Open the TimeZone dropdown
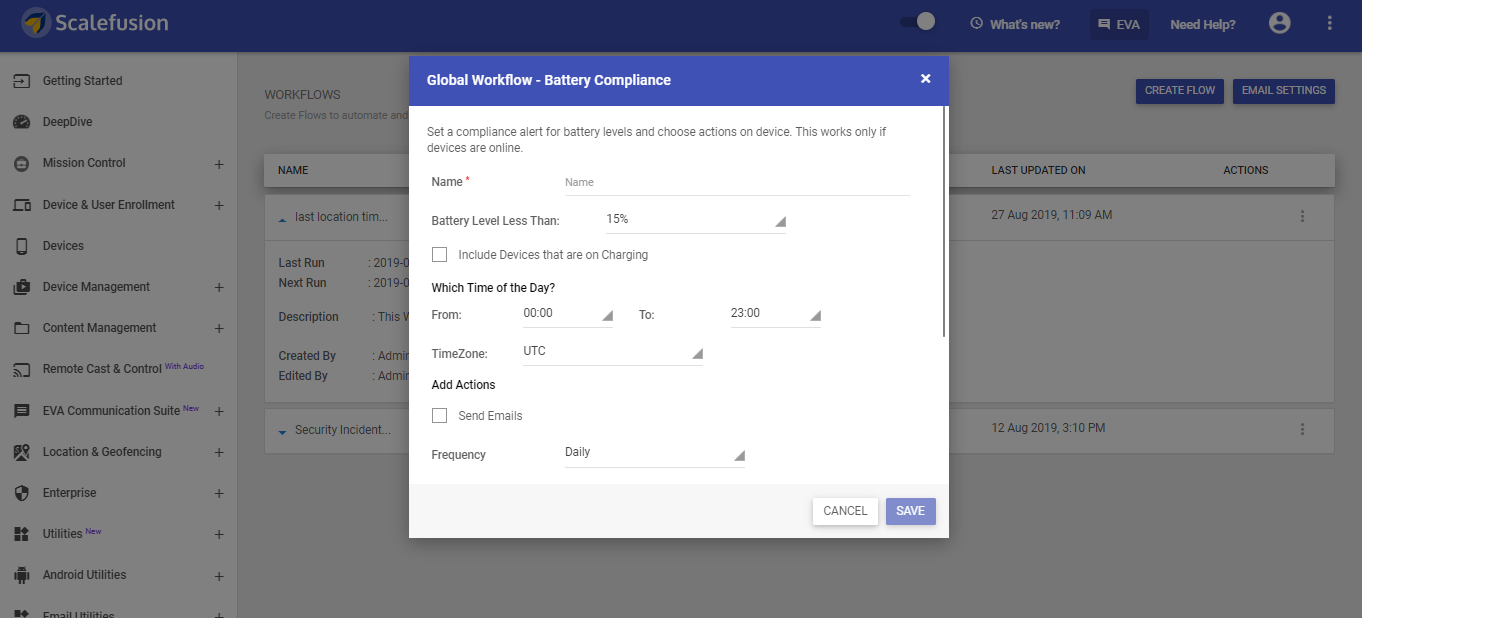1502x630 pixels. pyautogui.click(x=613, y=353)
